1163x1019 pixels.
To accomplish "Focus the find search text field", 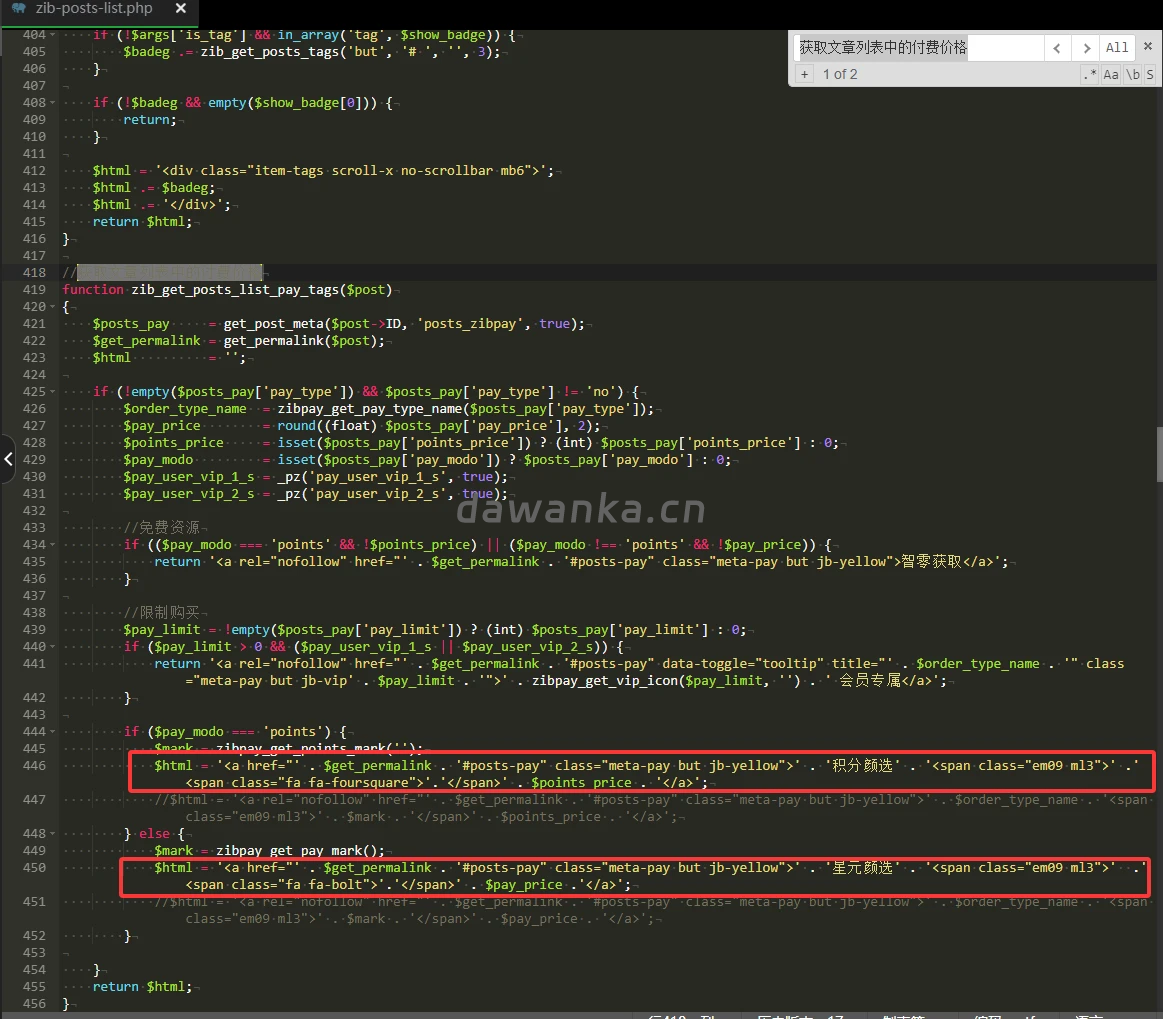I will point(918,47).
